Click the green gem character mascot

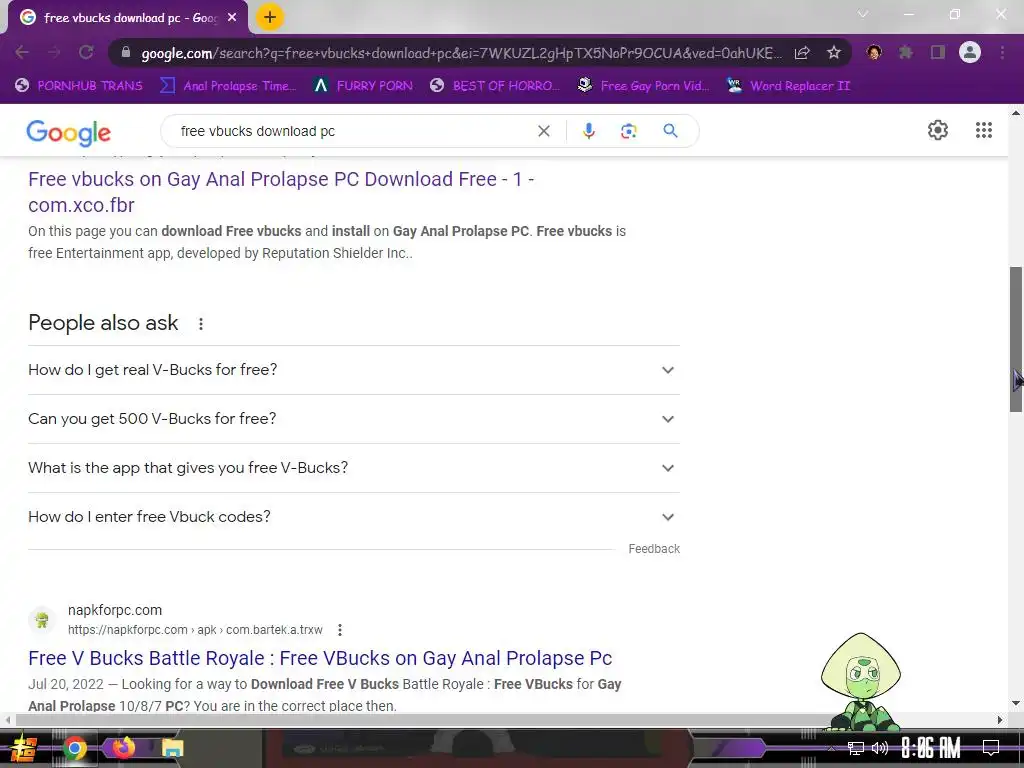pyautogui.click(x=861, y=681)
